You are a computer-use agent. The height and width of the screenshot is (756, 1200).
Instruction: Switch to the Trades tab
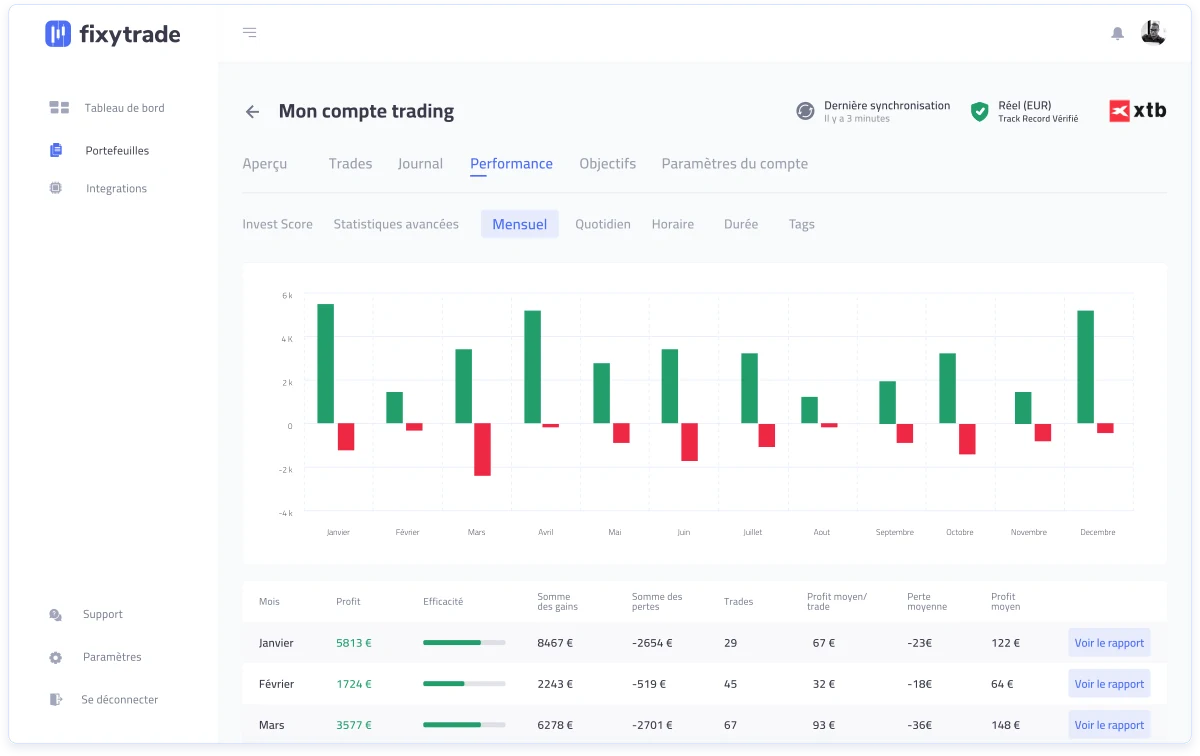coord(350,164)
